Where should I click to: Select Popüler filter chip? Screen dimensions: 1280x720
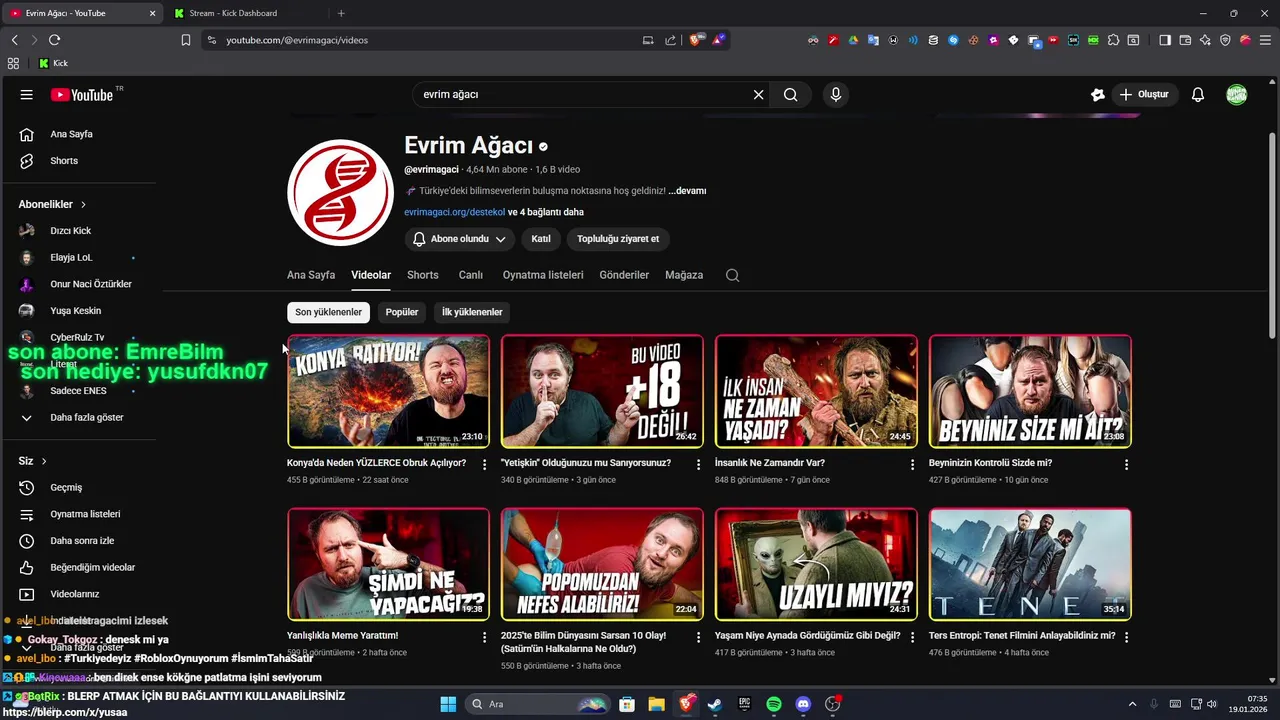pos(402,312)
